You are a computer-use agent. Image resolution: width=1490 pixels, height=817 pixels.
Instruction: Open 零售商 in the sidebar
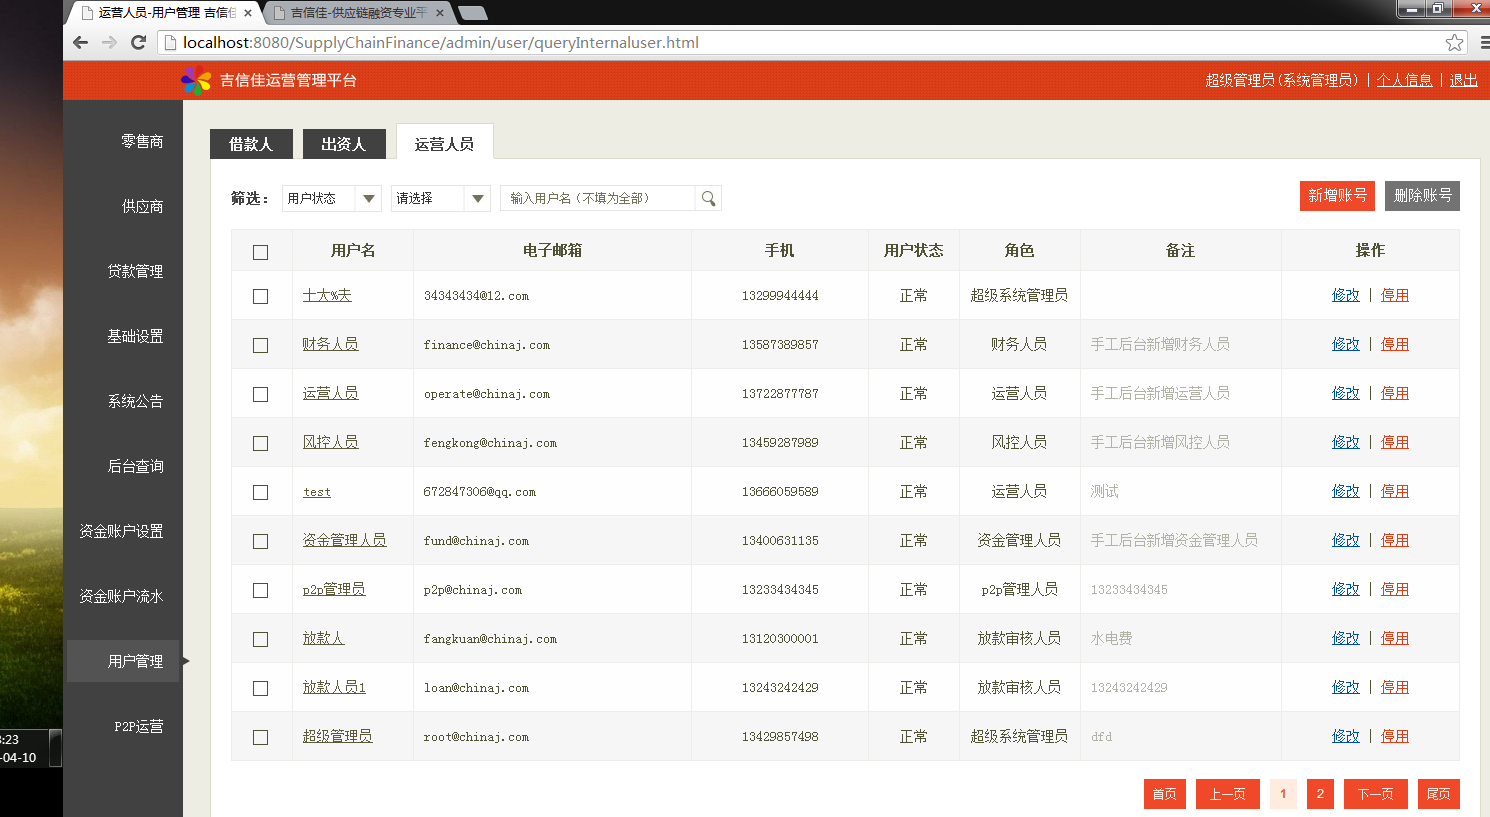coord(142,141)
